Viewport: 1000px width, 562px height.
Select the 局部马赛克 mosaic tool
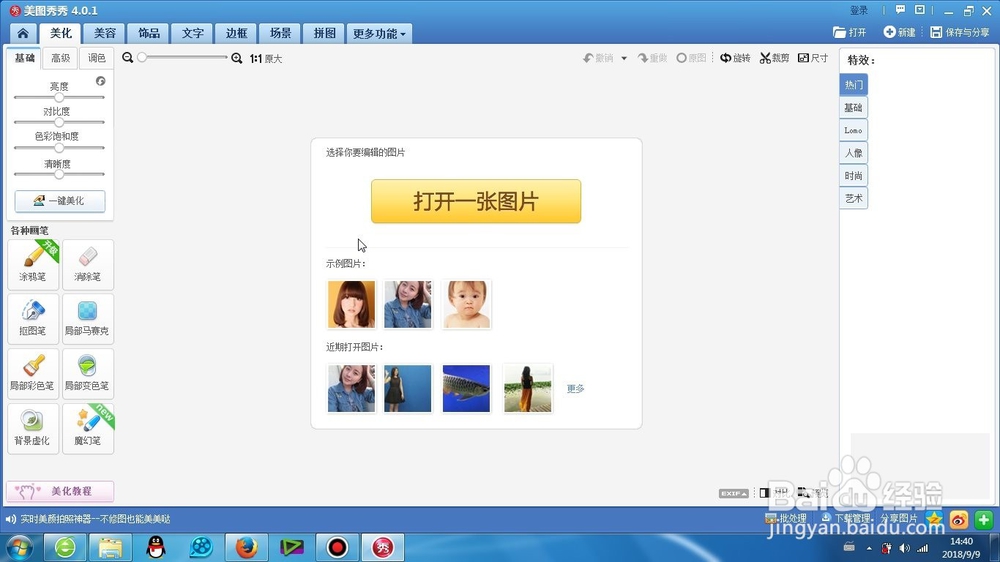tap(88, 318)
